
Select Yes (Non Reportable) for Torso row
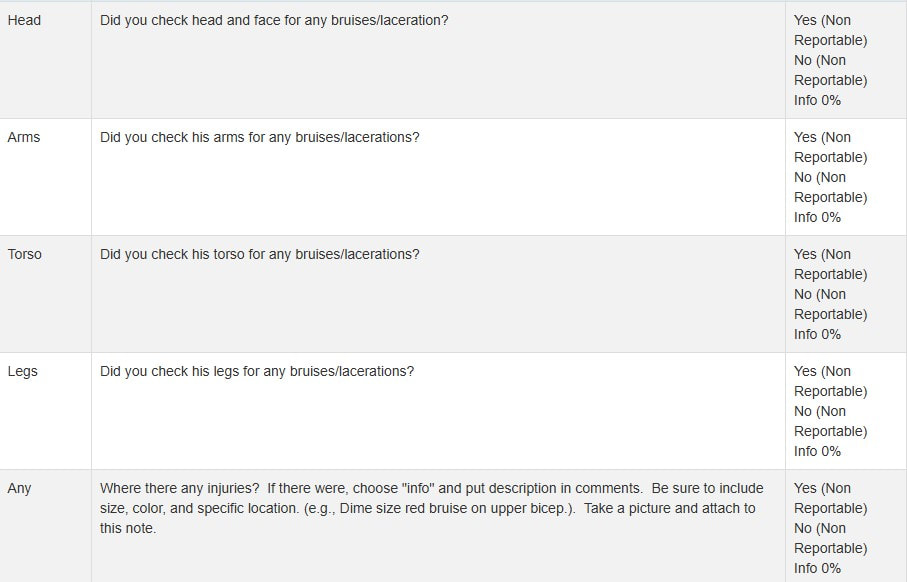830,264
